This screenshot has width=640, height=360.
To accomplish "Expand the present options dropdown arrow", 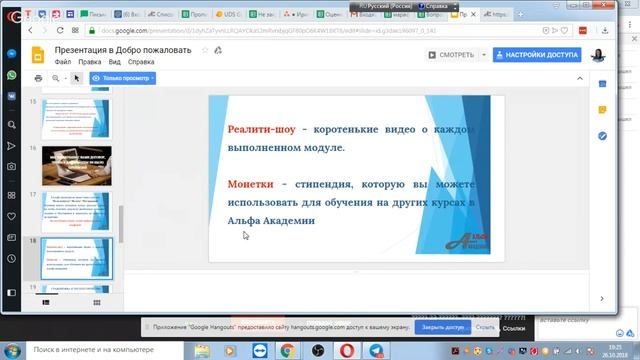I will click(484, 55).
